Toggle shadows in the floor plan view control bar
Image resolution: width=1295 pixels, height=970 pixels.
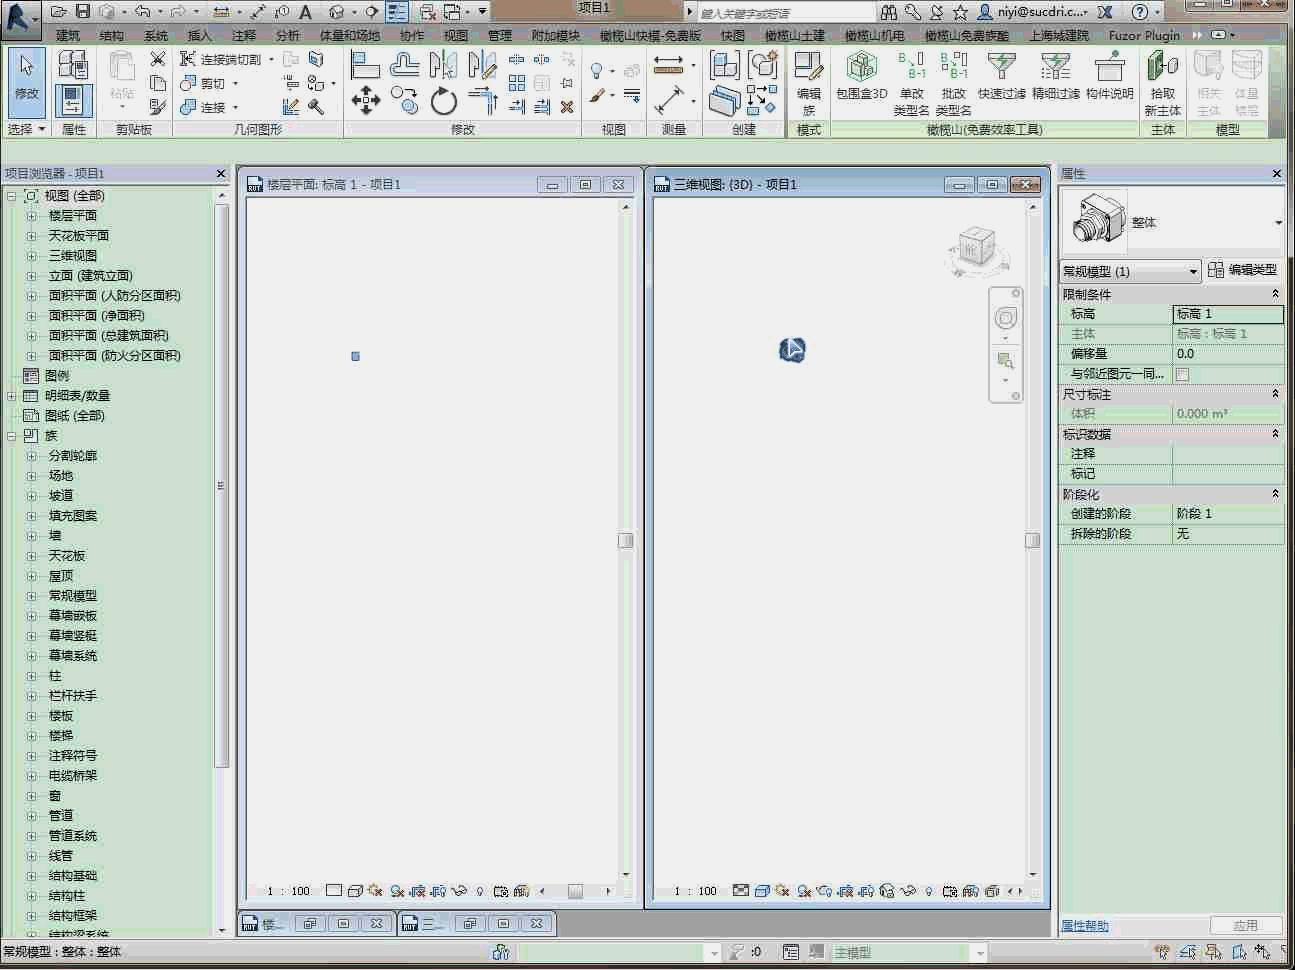[397, 890]
